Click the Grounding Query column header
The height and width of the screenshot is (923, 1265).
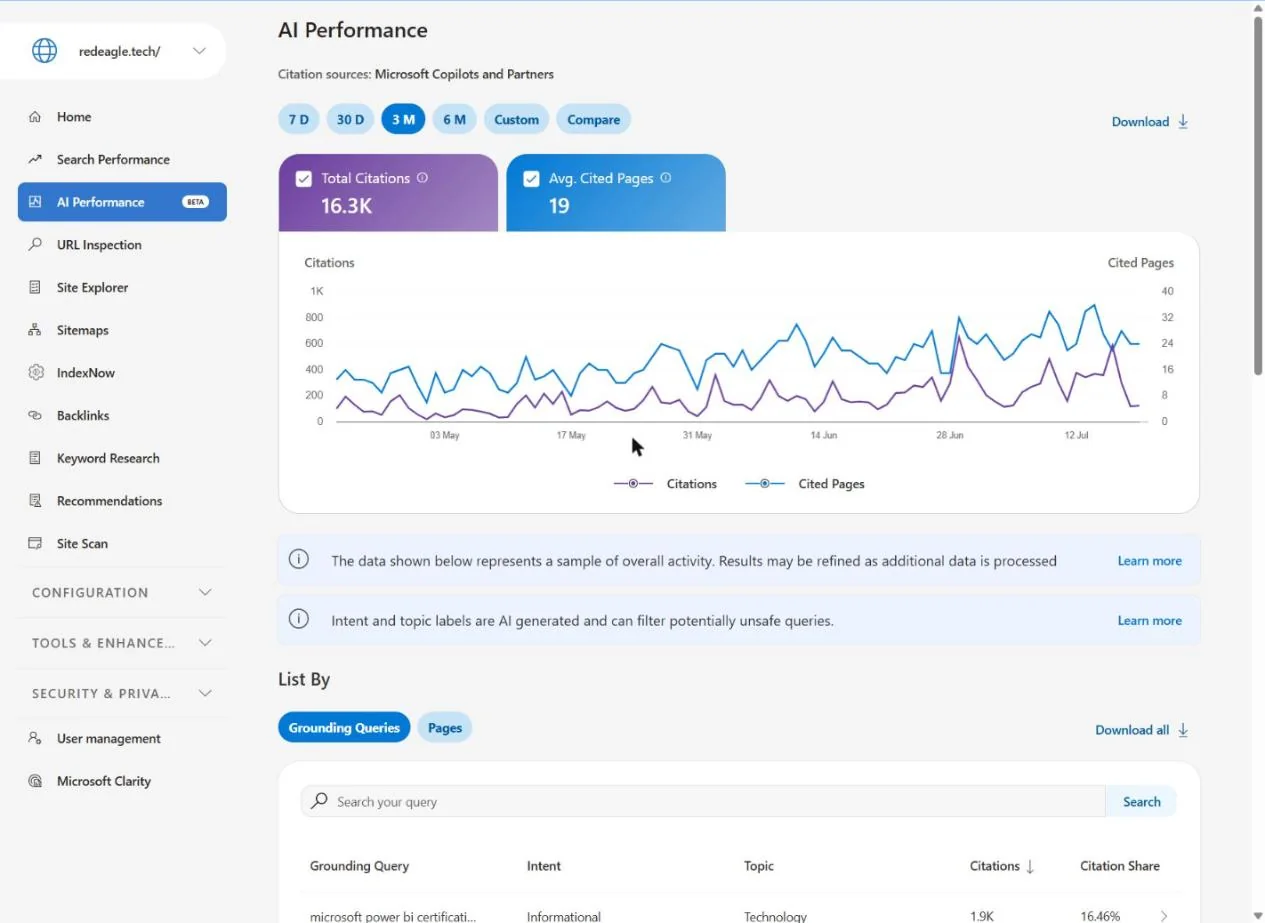point(359,866)
